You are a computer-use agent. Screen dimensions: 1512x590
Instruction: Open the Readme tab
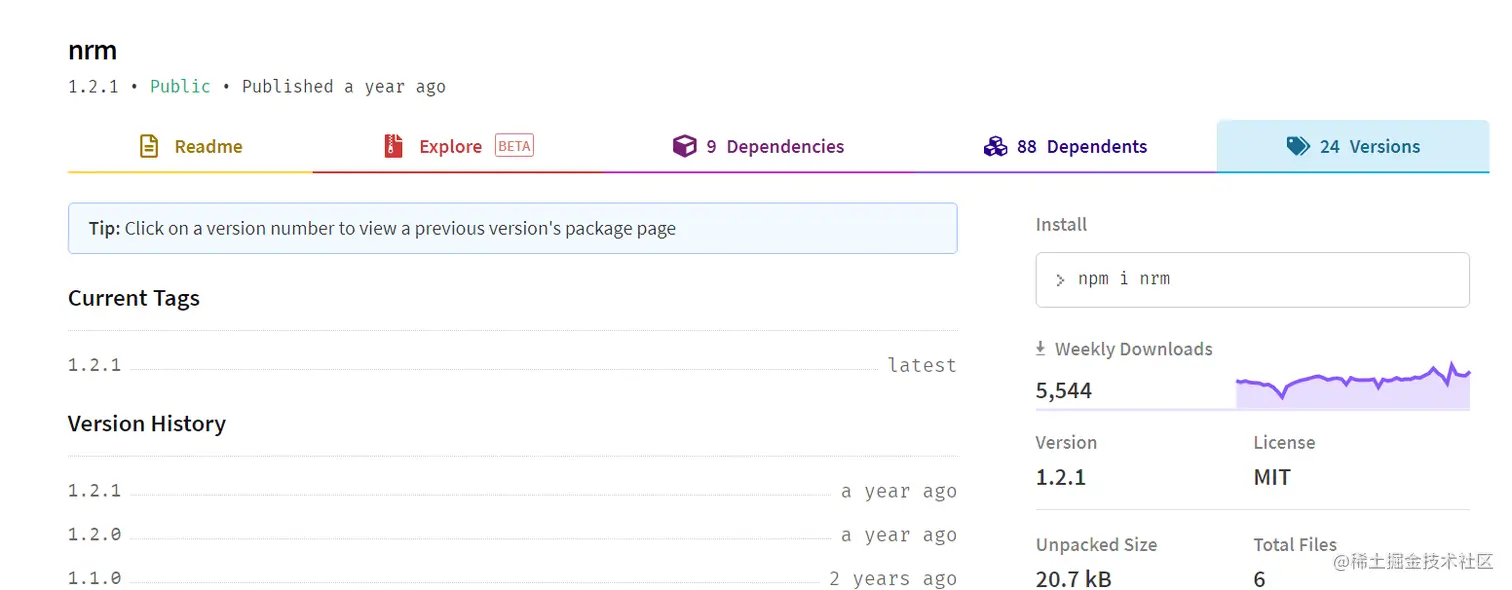(208, 147)
